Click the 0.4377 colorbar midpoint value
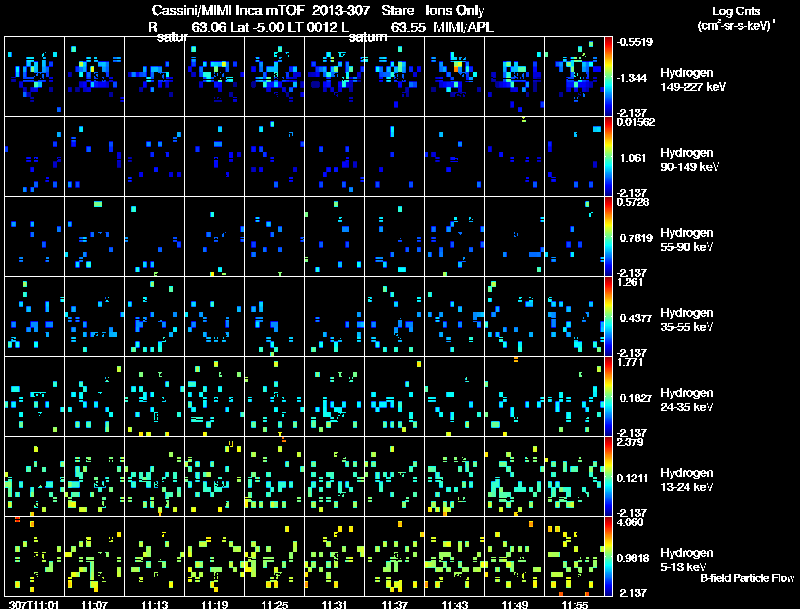Screen dimensions: 800x609 [x=636, y=318]
